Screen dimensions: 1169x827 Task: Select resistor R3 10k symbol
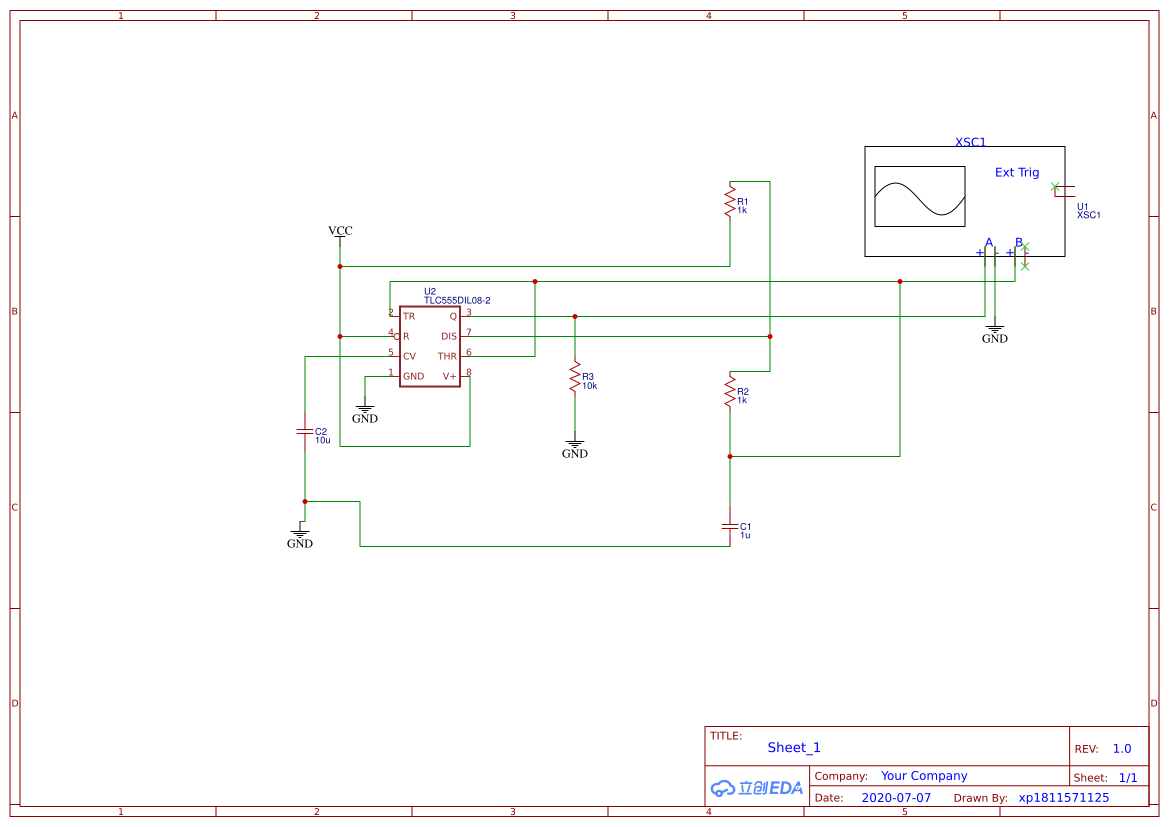click(x=575, y=378)
